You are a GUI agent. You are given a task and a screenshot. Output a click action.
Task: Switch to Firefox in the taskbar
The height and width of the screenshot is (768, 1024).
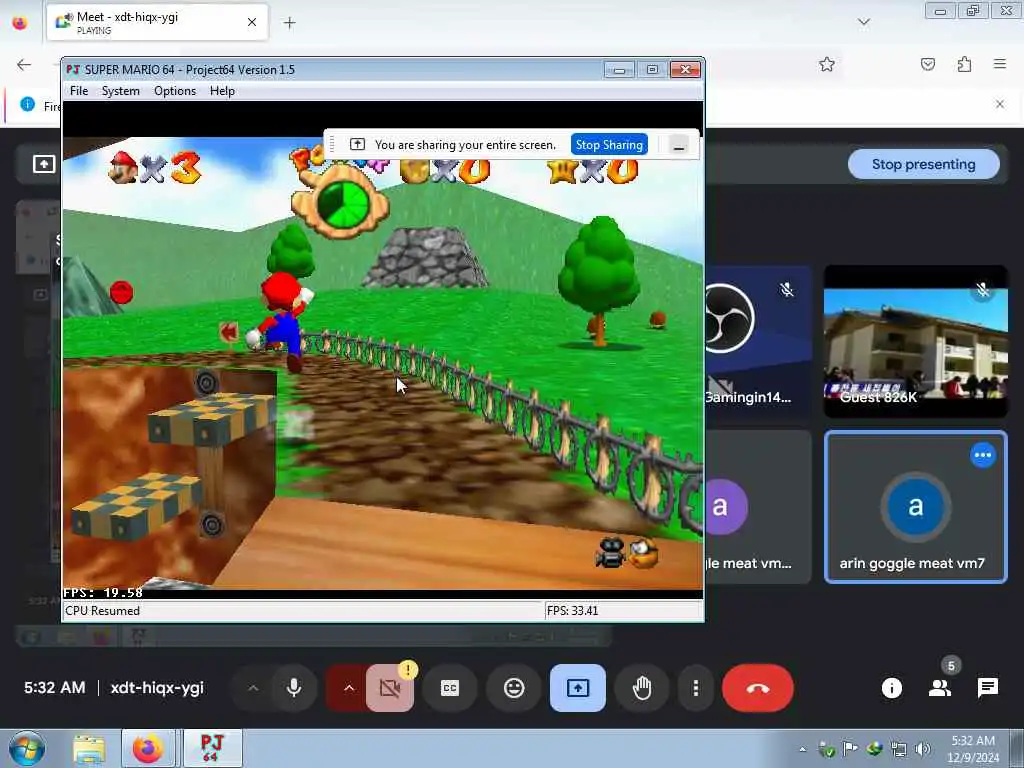coord(148,749)
